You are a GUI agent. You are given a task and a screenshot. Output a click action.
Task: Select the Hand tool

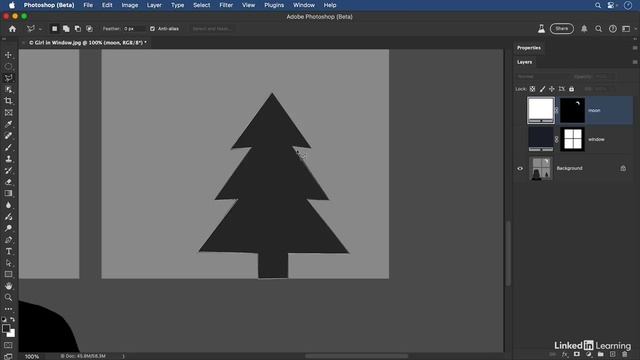click(x=8, y=286)
